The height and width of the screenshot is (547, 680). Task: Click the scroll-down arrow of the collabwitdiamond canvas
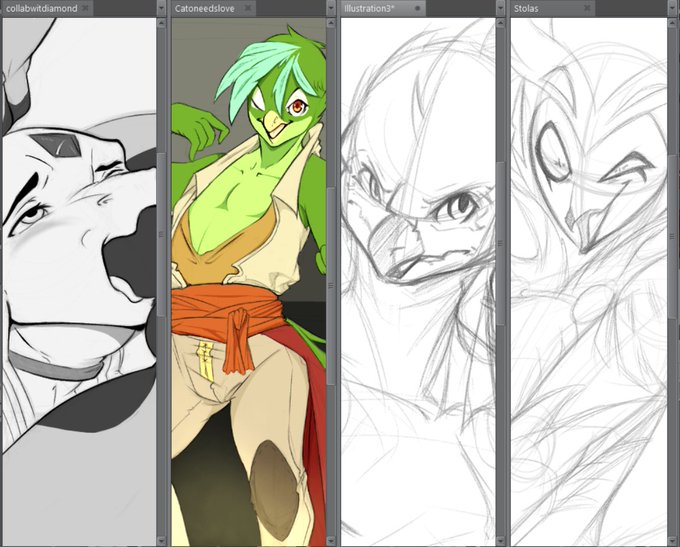tap(161, 541)
